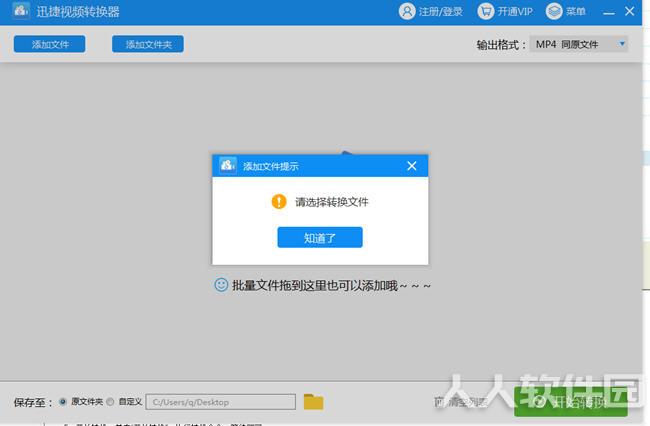Image resolution: width=650 pixels, height=426 pixels.
Task: Dismiss dialog with 知道了 button
Action: [320, 237]
